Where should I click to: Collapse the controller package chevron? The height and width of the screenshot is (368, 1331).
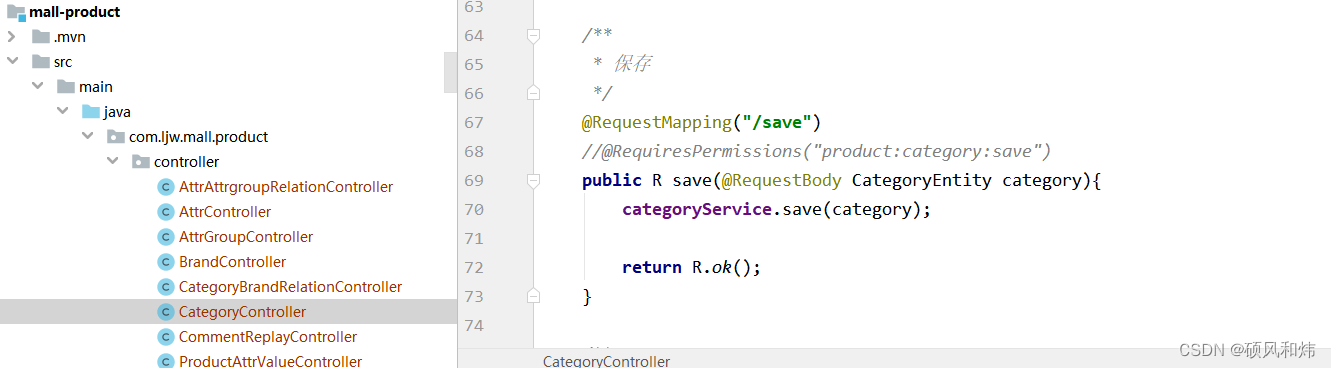point(112,162)
